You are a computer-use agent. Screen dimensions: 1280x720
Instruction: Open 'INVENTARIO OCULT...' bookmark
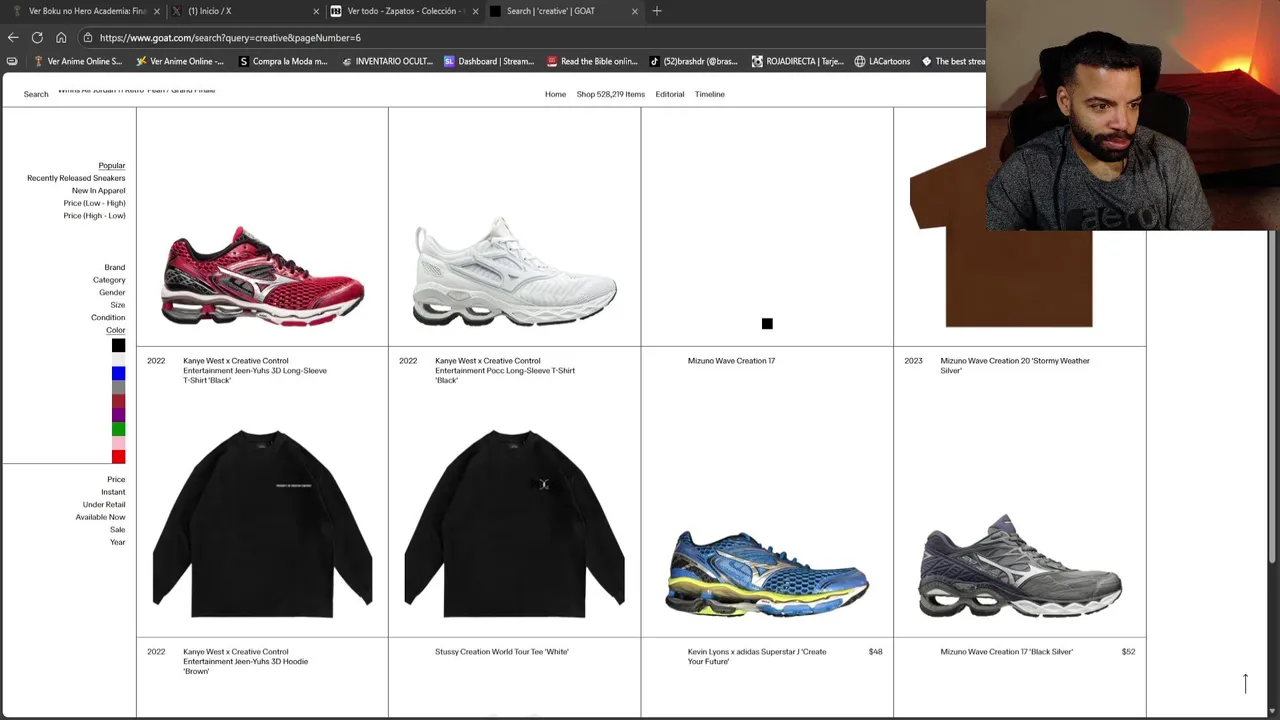[387, 61]
